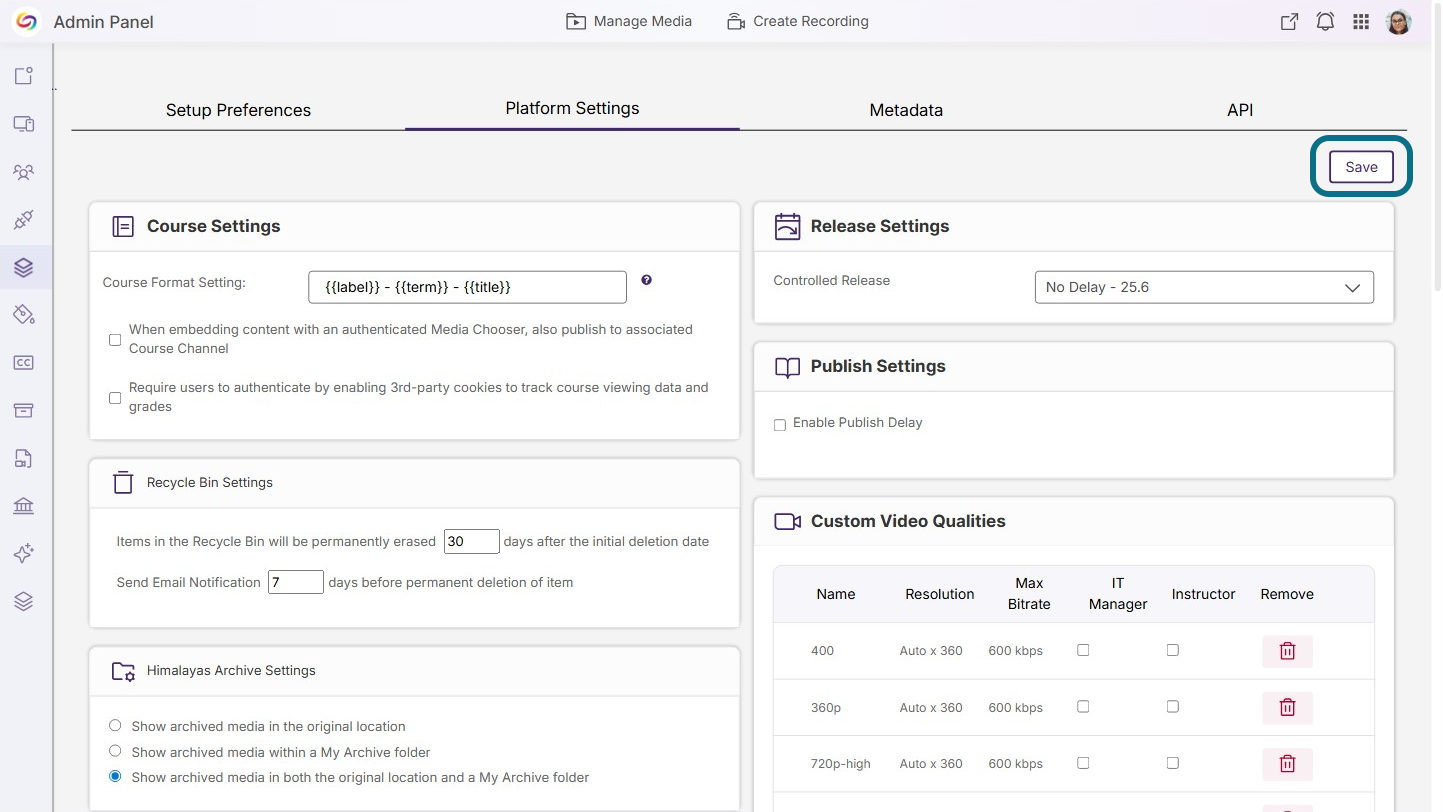Edit the recycle bin erase days field
The height and width of the screenshot is (812, 1443).
471,541
